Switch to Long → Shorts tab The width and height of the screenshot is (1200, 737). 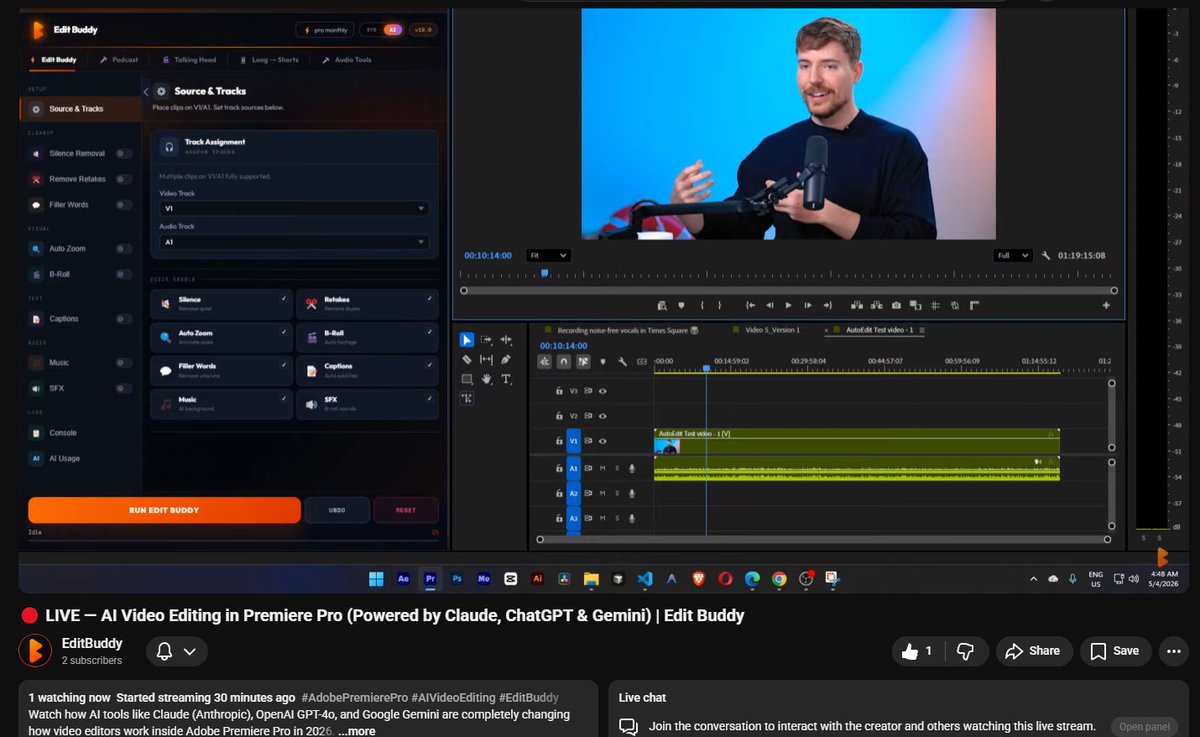tap(269, 60)
